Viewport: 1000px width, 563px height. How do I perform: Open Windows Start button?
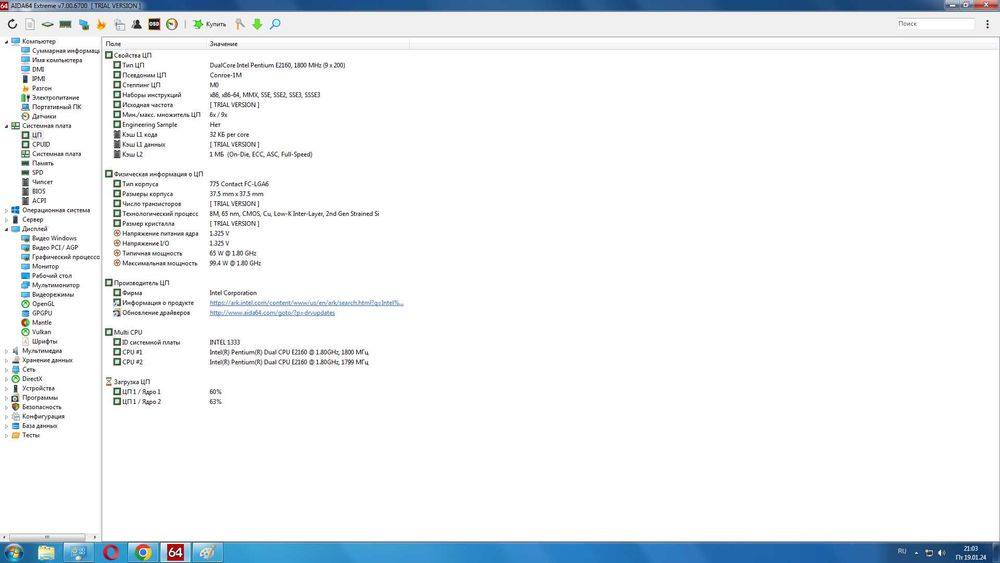click(x=13, y=552)
